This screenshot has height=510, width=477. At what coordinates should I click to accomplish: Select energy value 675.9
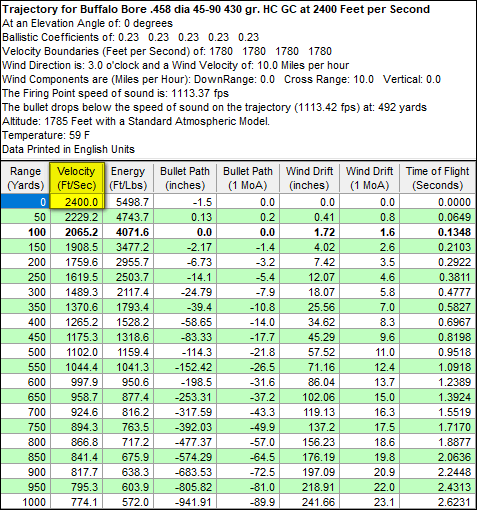point(128,457)
